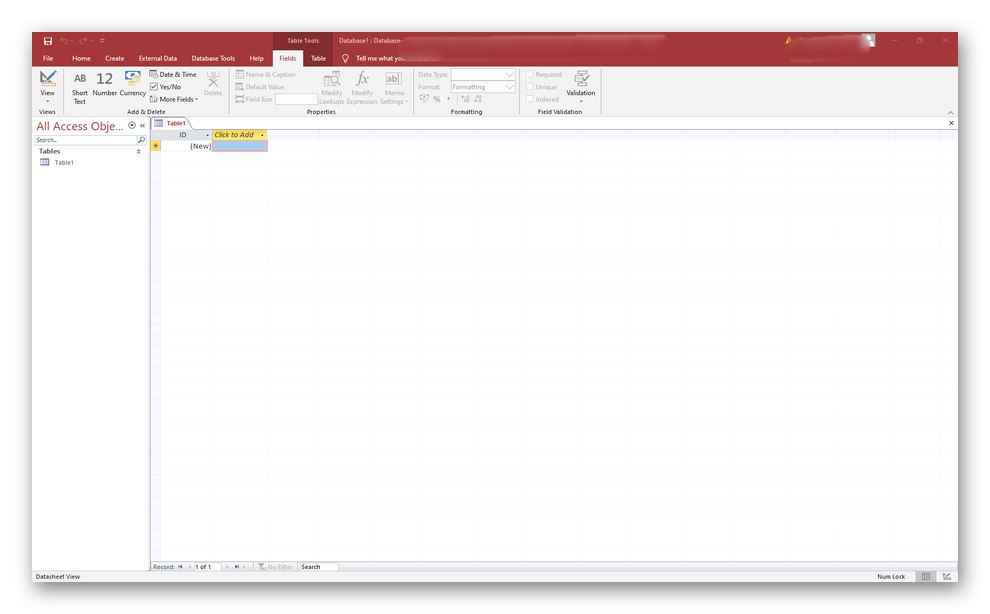Toggle the Required checkbox

coord(529,75)
